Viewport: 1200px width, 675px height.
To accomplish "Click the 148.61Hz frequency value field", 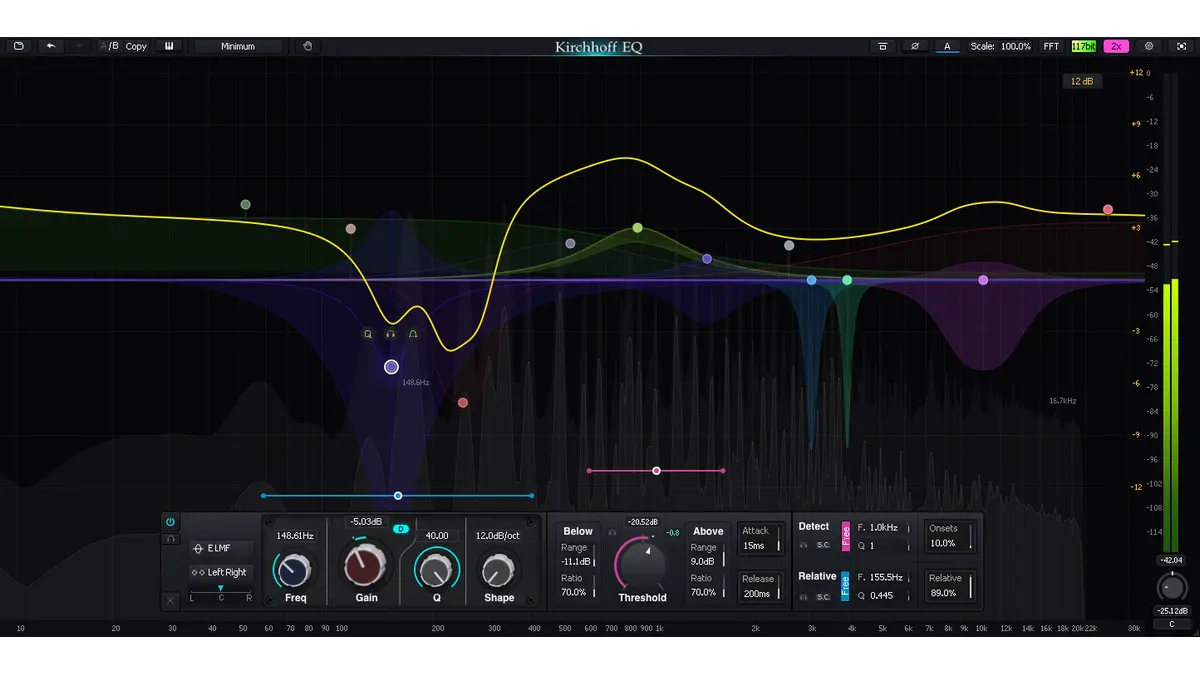I will tap(295, 536).
